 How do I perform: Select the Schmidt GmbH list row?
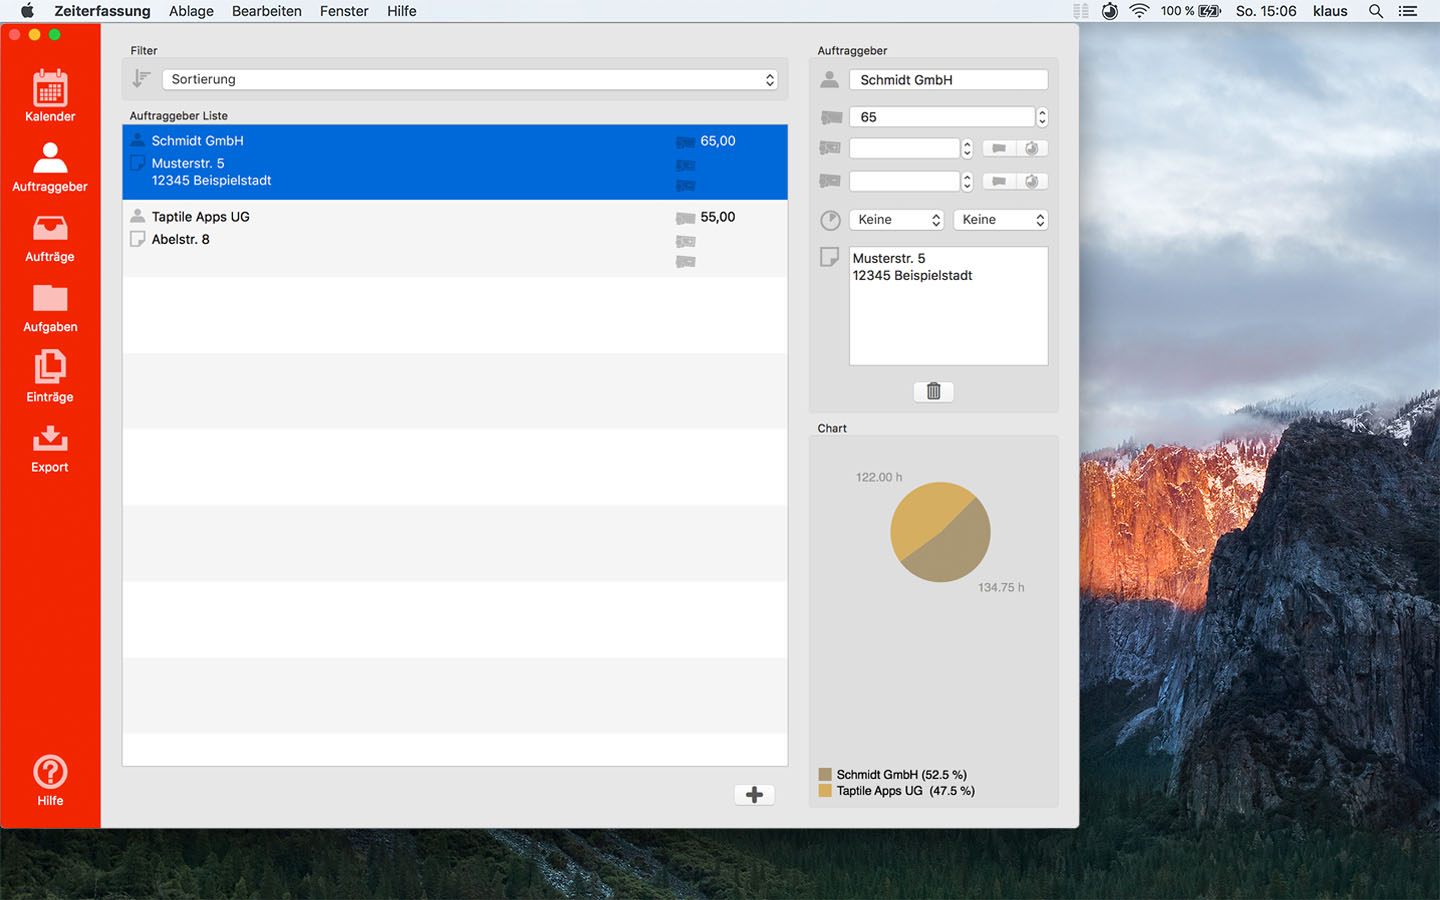455,162
